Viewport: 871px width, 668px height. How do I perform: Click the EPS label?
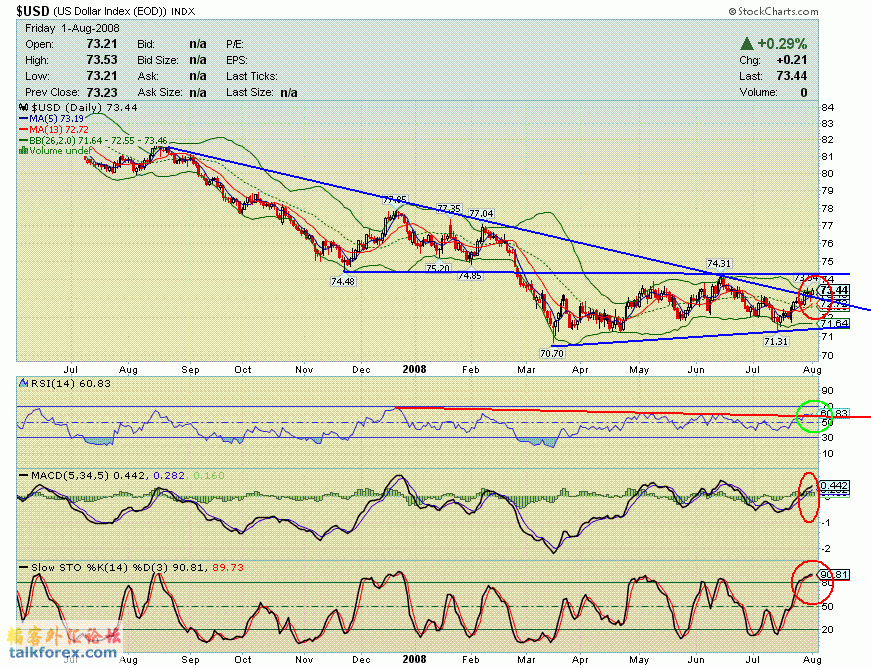point(237,60)
